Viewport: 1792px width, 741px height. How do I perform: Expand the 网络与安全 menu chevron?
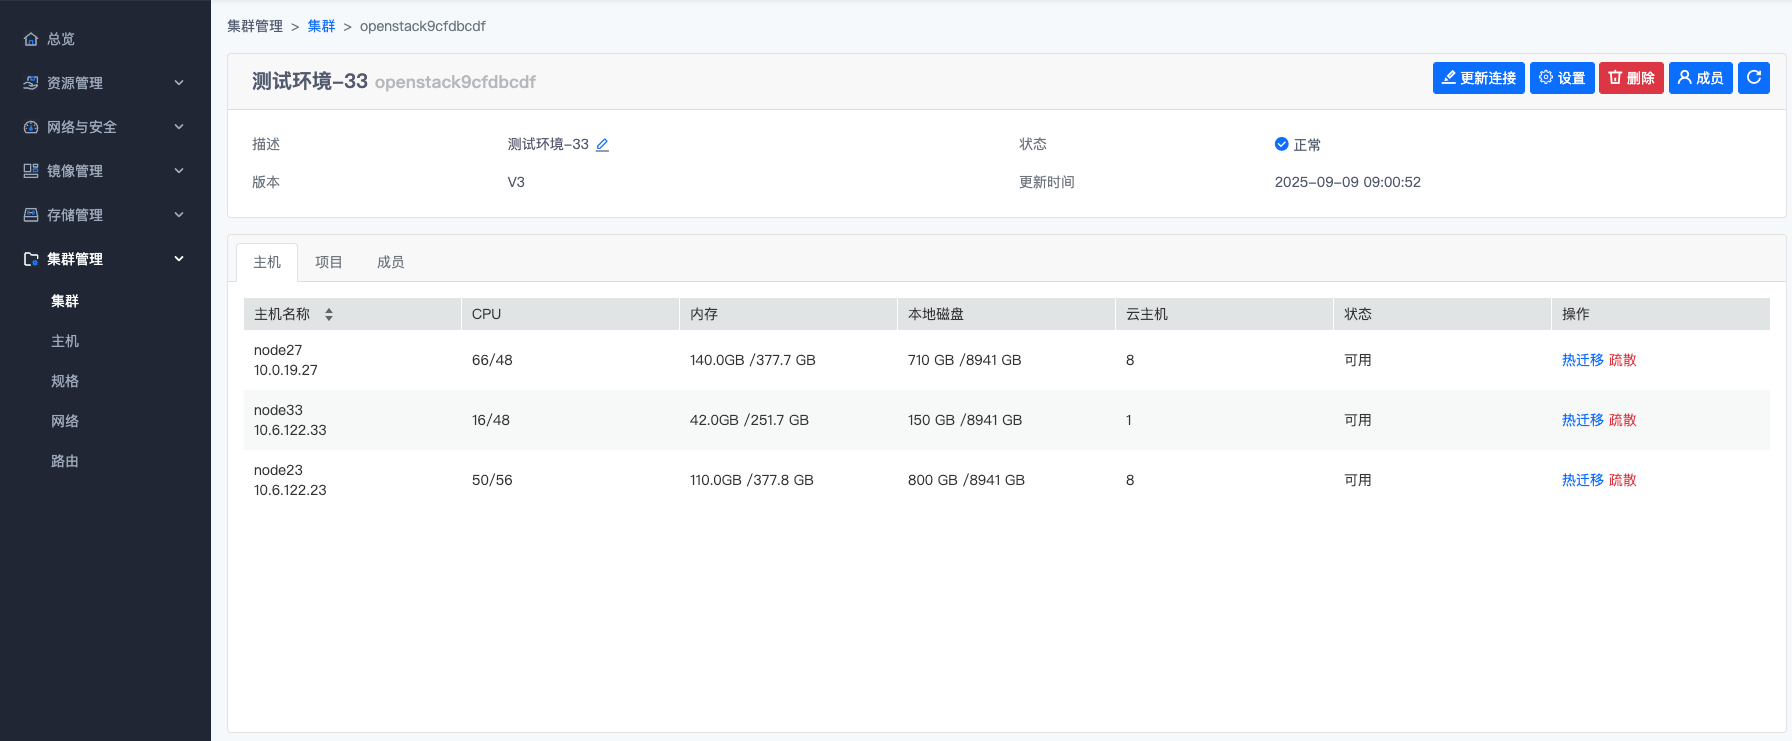point(179,127)
